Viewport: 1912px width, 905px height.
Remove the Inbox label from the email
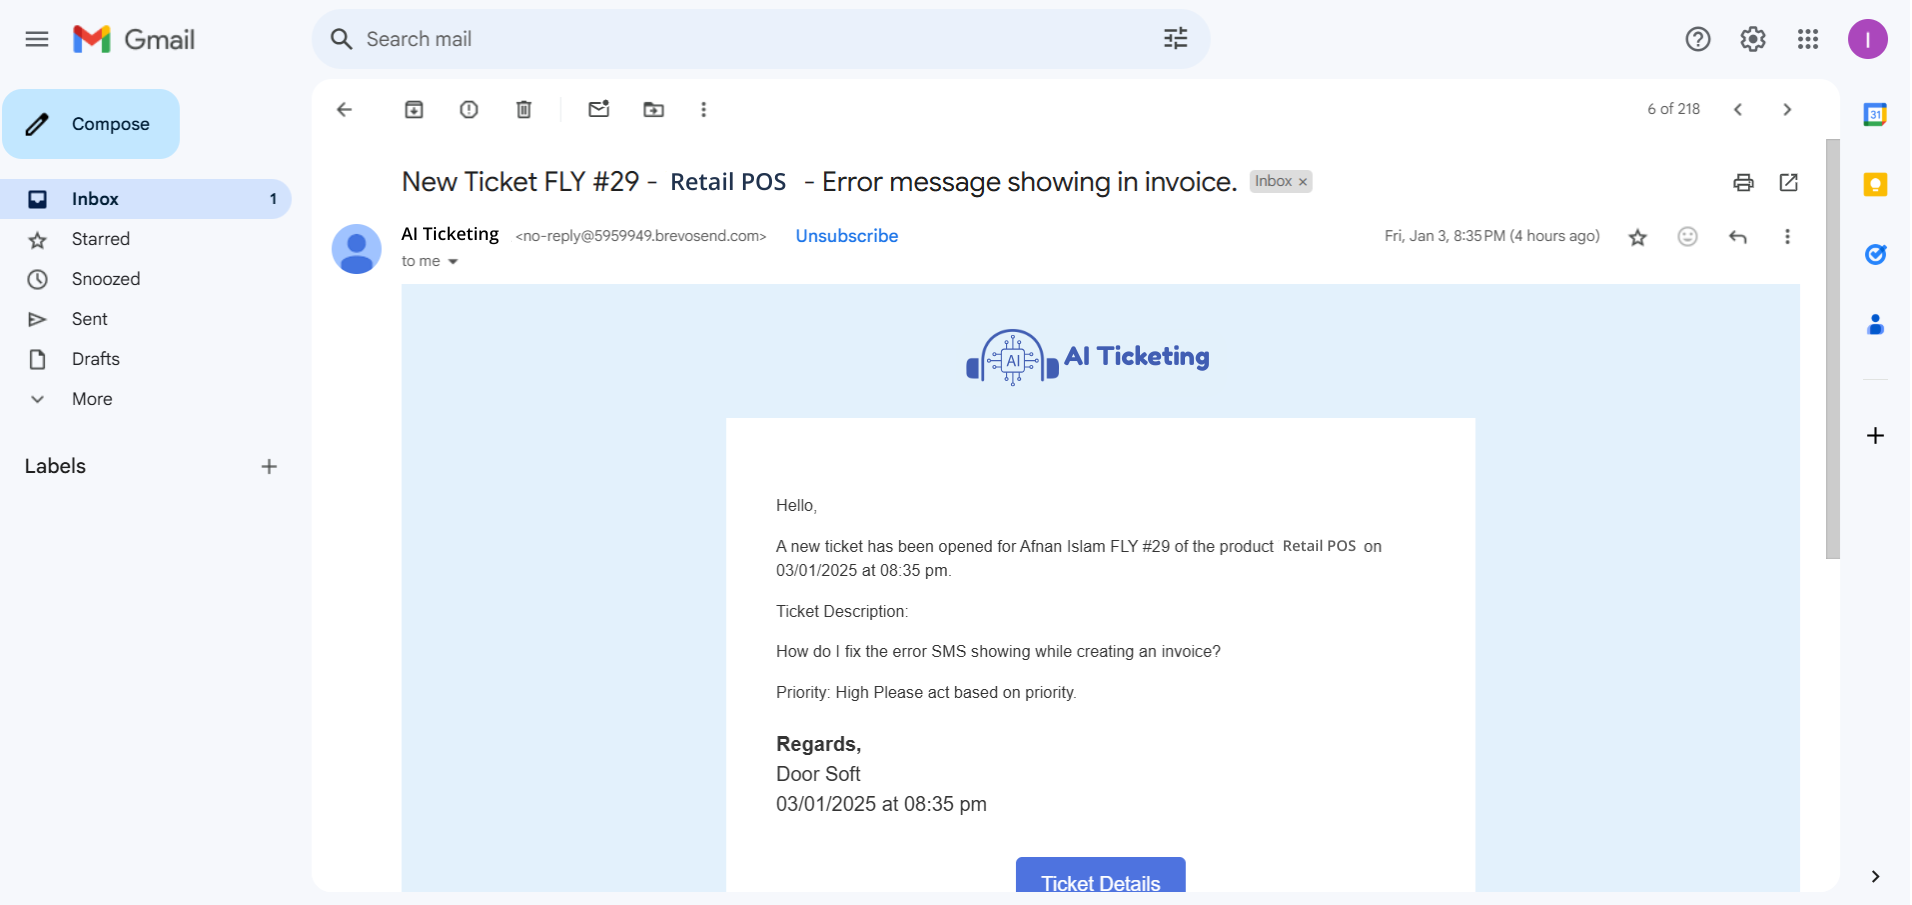[1303, 182]
